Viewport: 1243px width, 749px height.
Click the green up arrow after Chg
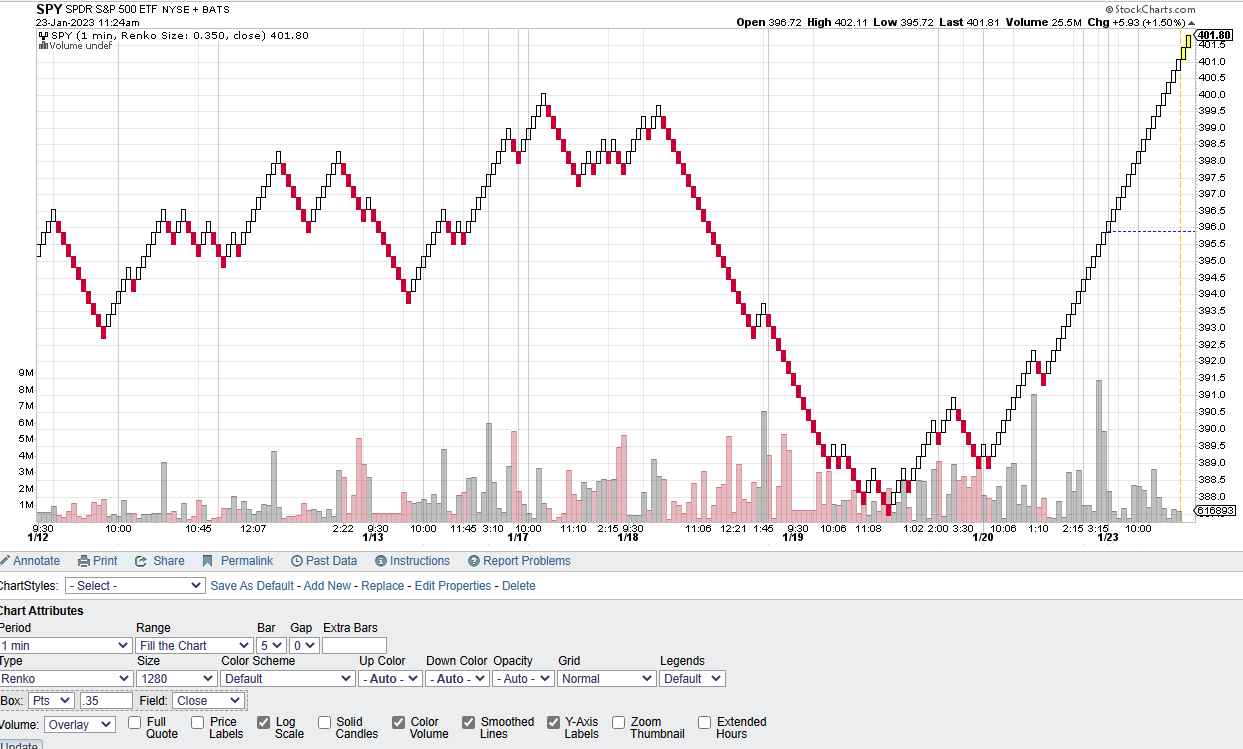(1191, 22)
